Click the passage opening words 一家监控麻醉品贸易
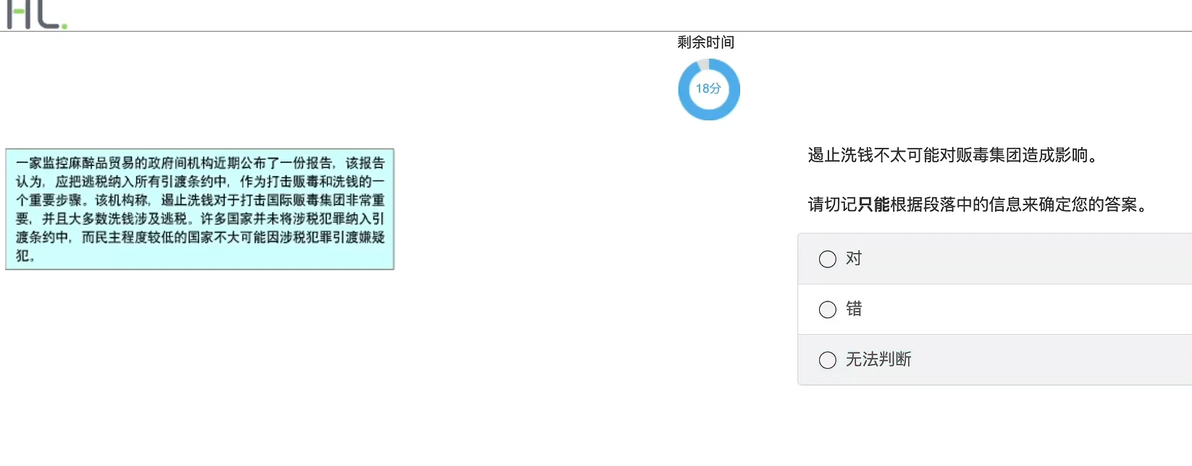This screenshot has height=466, width=1192. (x=75, y=163)
